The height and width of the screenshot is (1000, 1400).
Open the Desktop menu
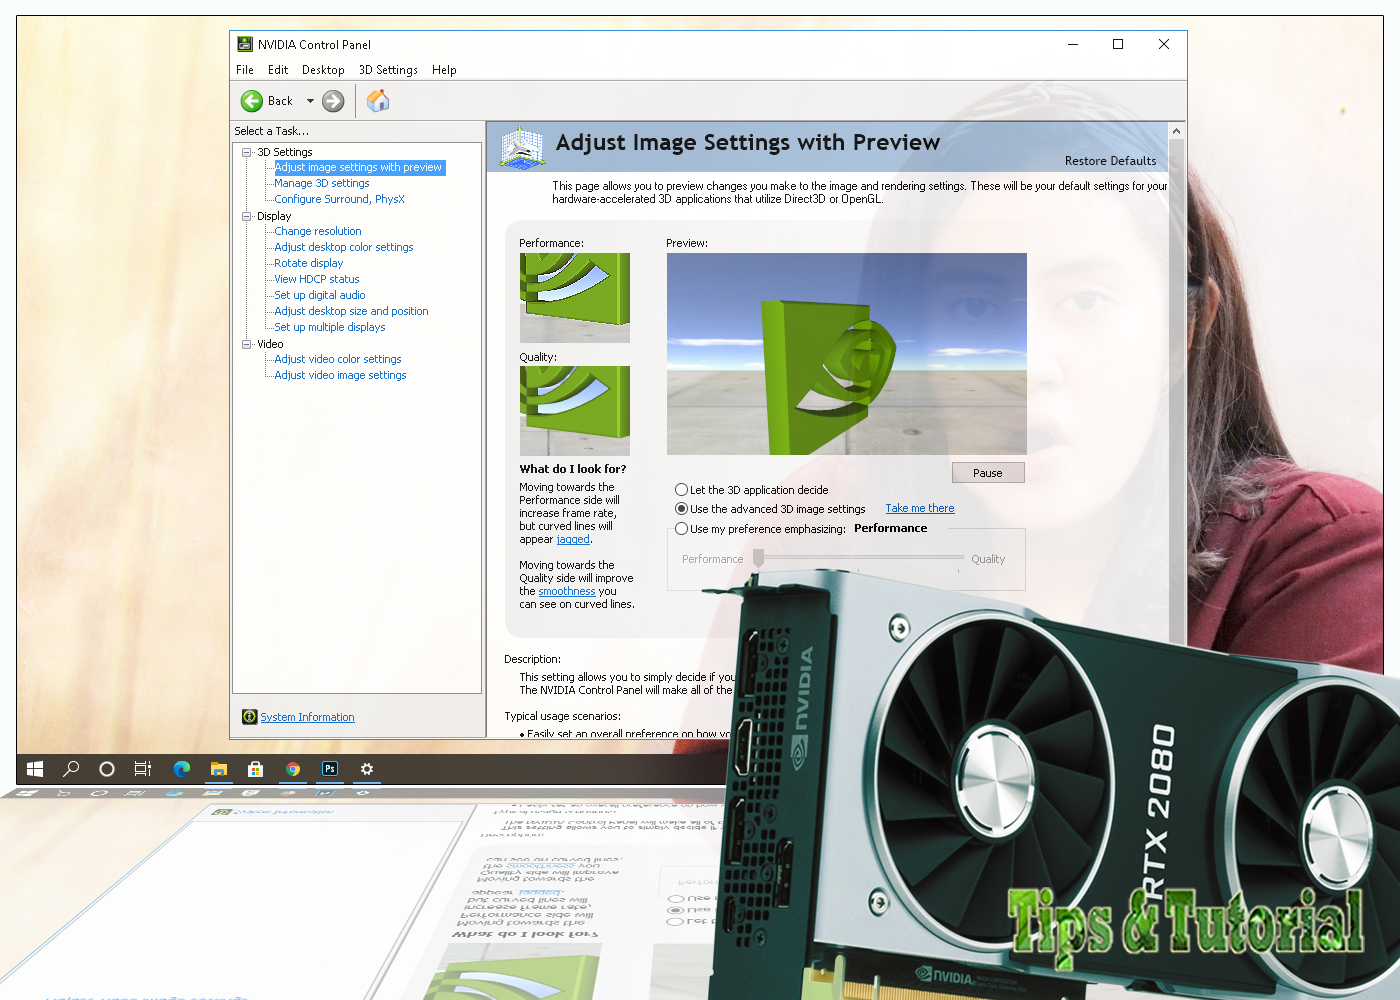coord(323,70)
